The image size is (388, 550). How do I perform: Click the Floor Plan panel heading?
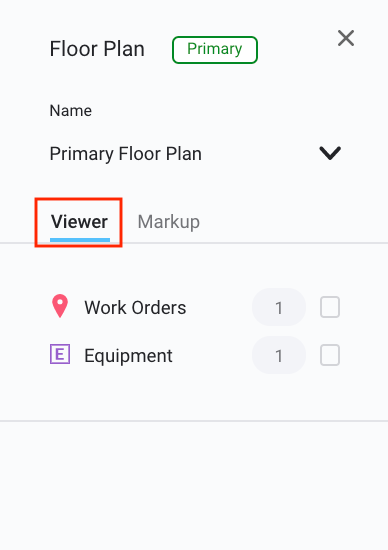click(x=97, y=49)
